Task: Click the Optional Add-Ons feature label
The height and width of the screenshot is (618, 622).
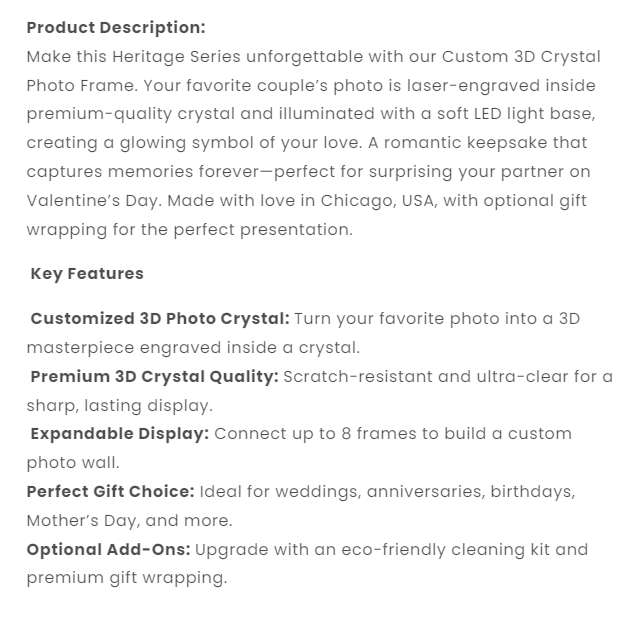Action: click(x=108, y=549)
